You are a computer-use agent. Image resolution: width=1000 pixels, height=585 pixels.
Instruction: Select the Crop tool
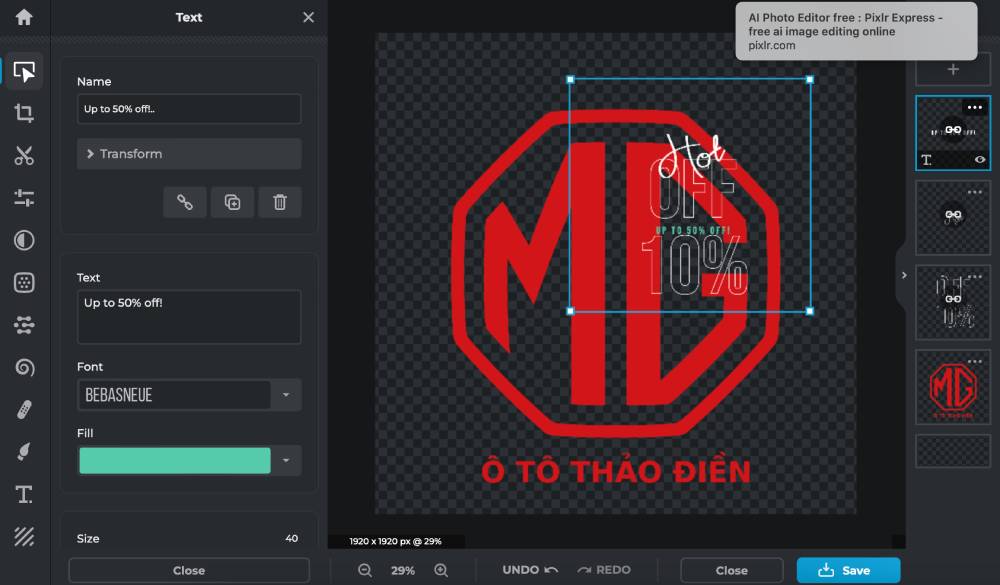24,114
